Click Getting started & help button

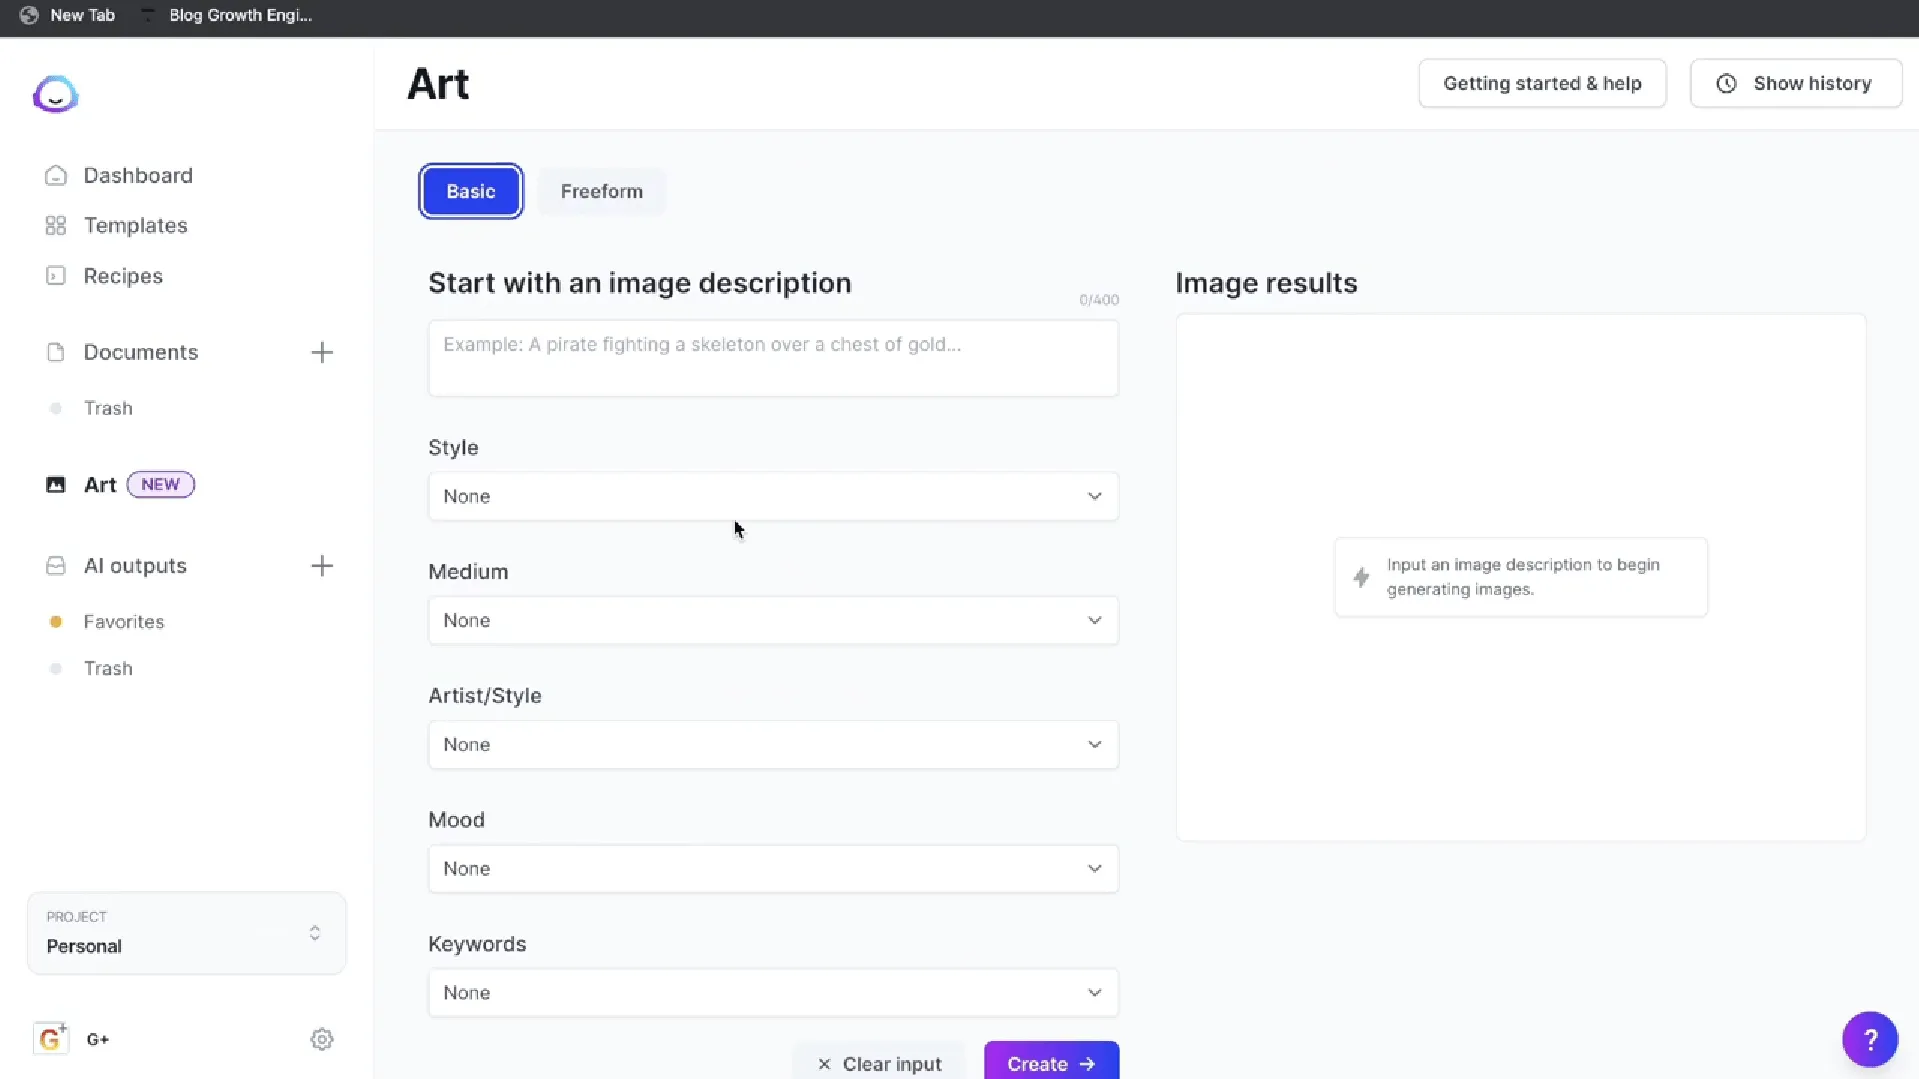click(x=1542, y=84)
